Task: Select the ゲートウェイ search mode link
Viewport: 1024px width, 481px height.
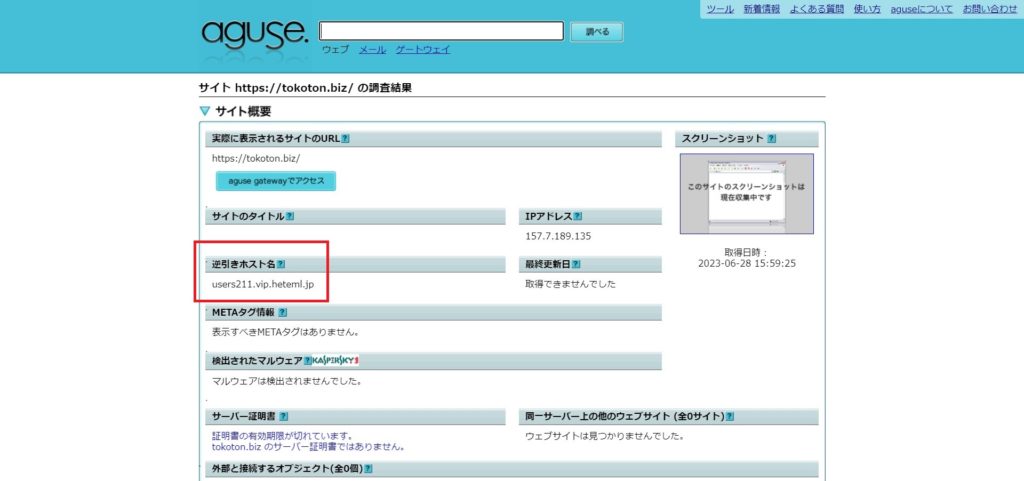Action: point(423,49)
